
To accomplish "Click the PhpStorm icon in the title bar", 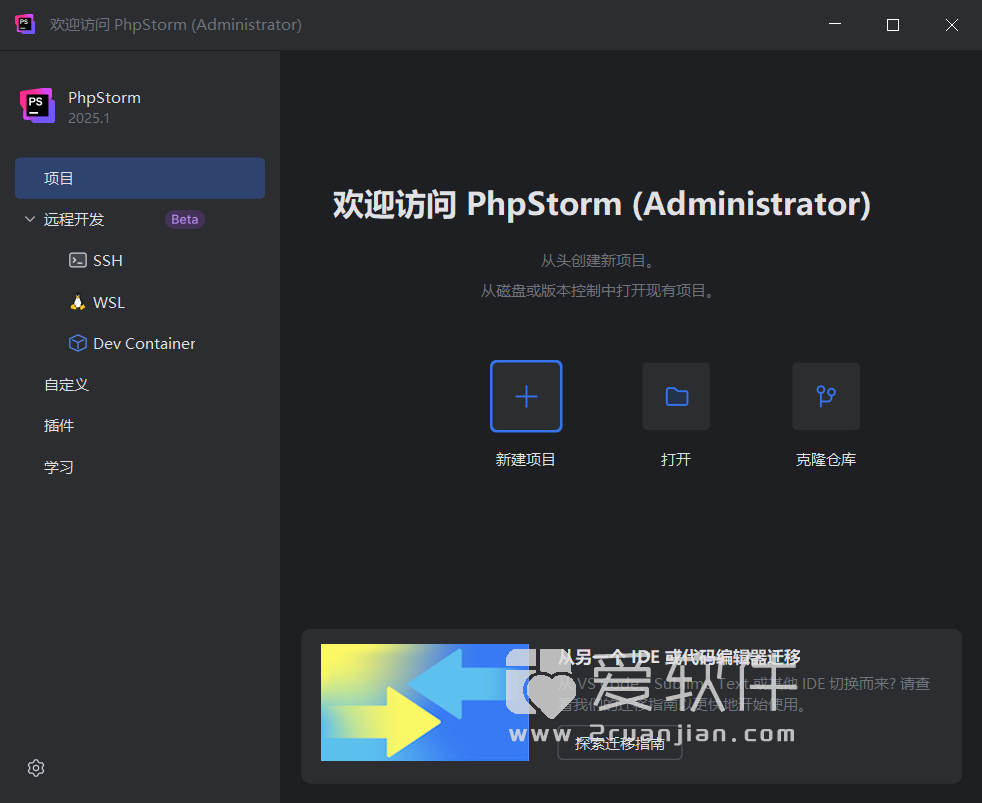I will [x=24, y=24].
